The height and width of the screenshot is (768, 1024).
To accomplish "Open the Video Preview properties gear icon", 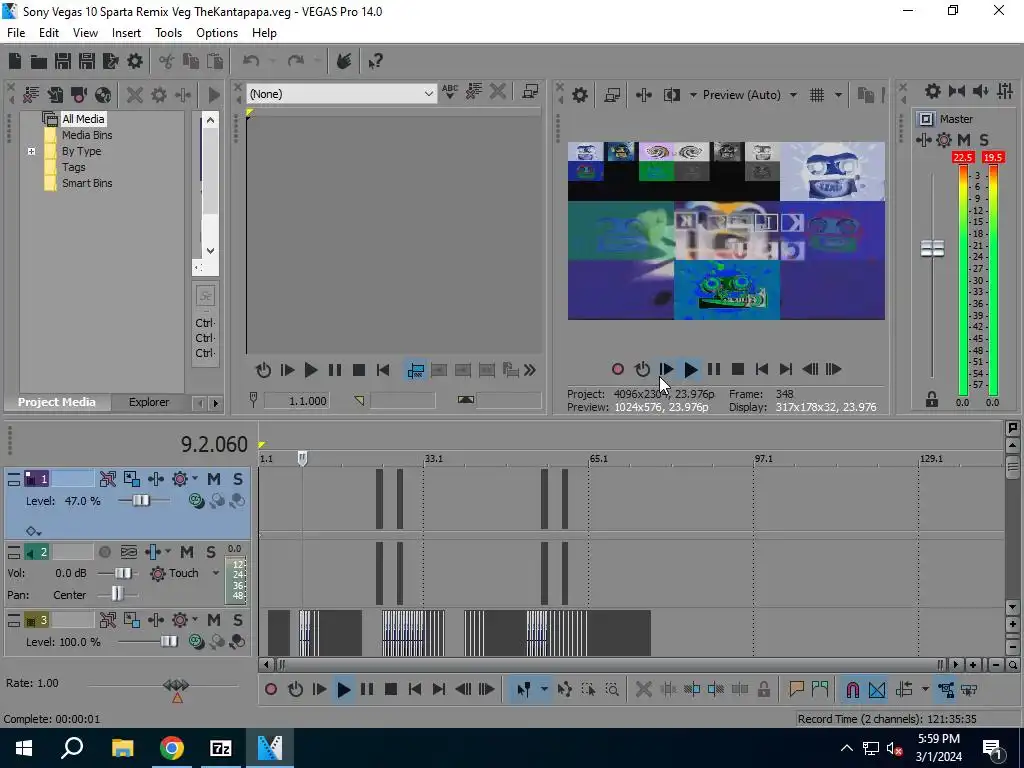I will click(x=579, y=95).
